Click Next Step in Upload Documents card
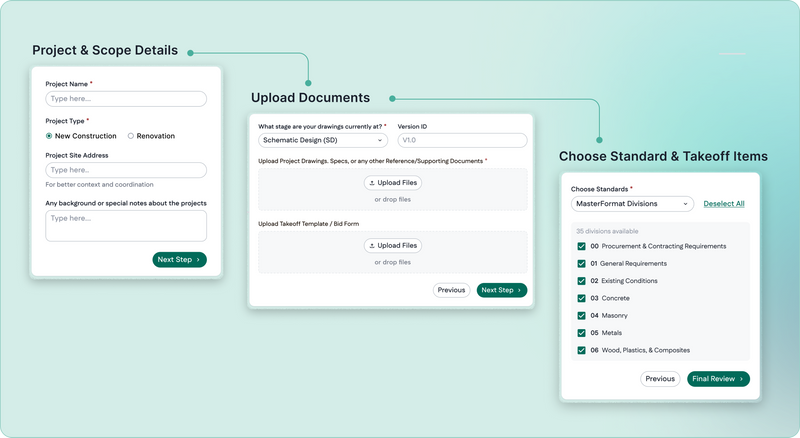800x438 pixels. pos(502,290)
